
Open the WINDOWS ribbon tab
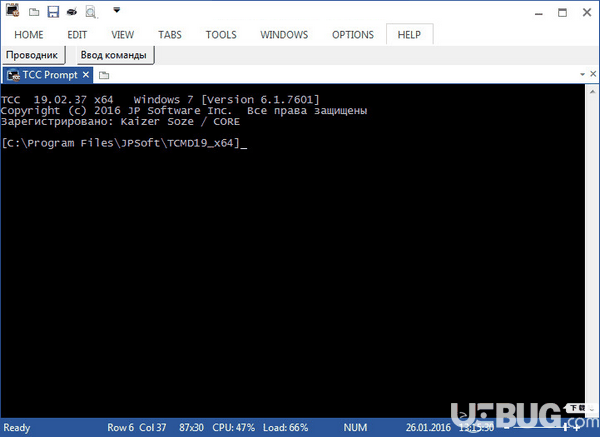click(x=284, y=35)
